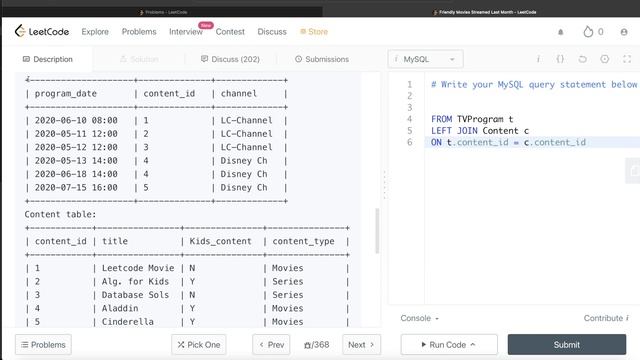Open the Interview nav item
The height and width of the screenshot is (360, 640).
(x=186, y=32)
